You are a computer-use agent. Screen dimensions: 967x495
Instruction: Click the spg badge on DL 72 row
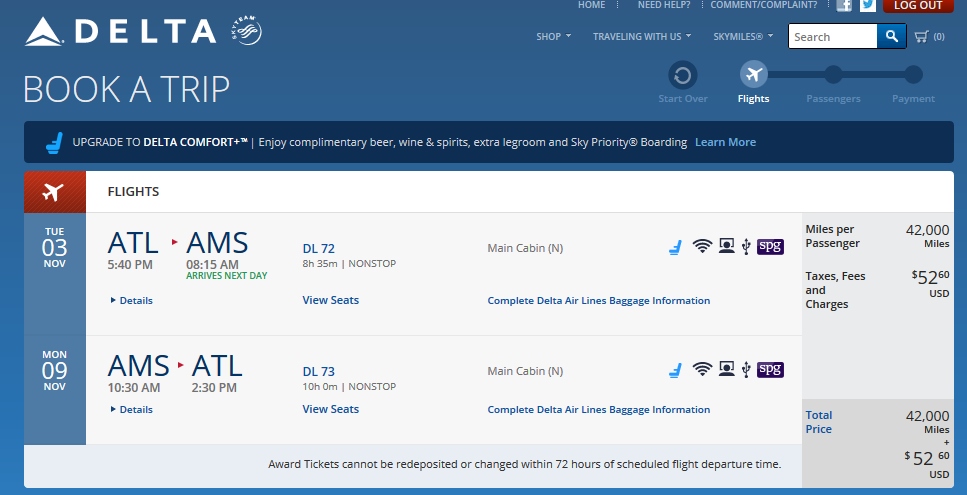[x=770, y=247]
